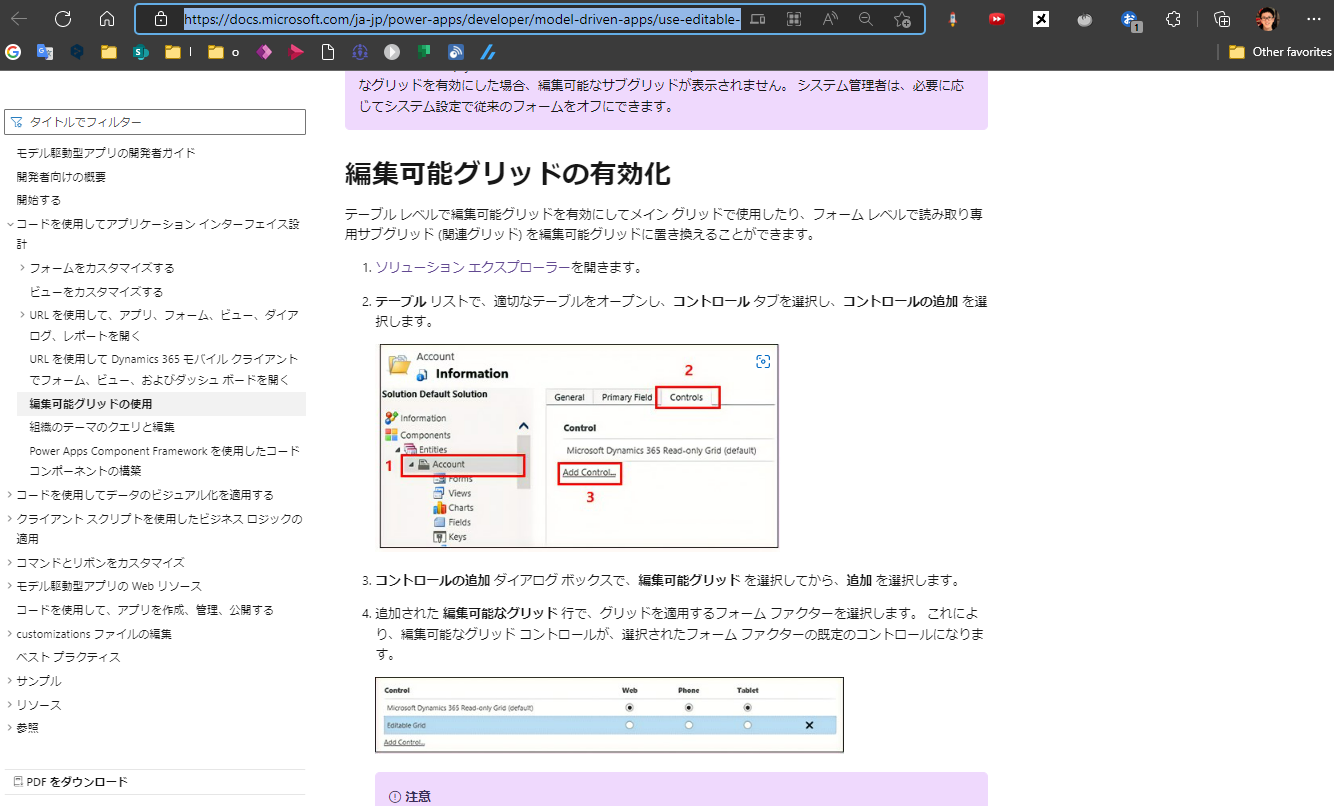Expand the サンプル node

point(10,681)
